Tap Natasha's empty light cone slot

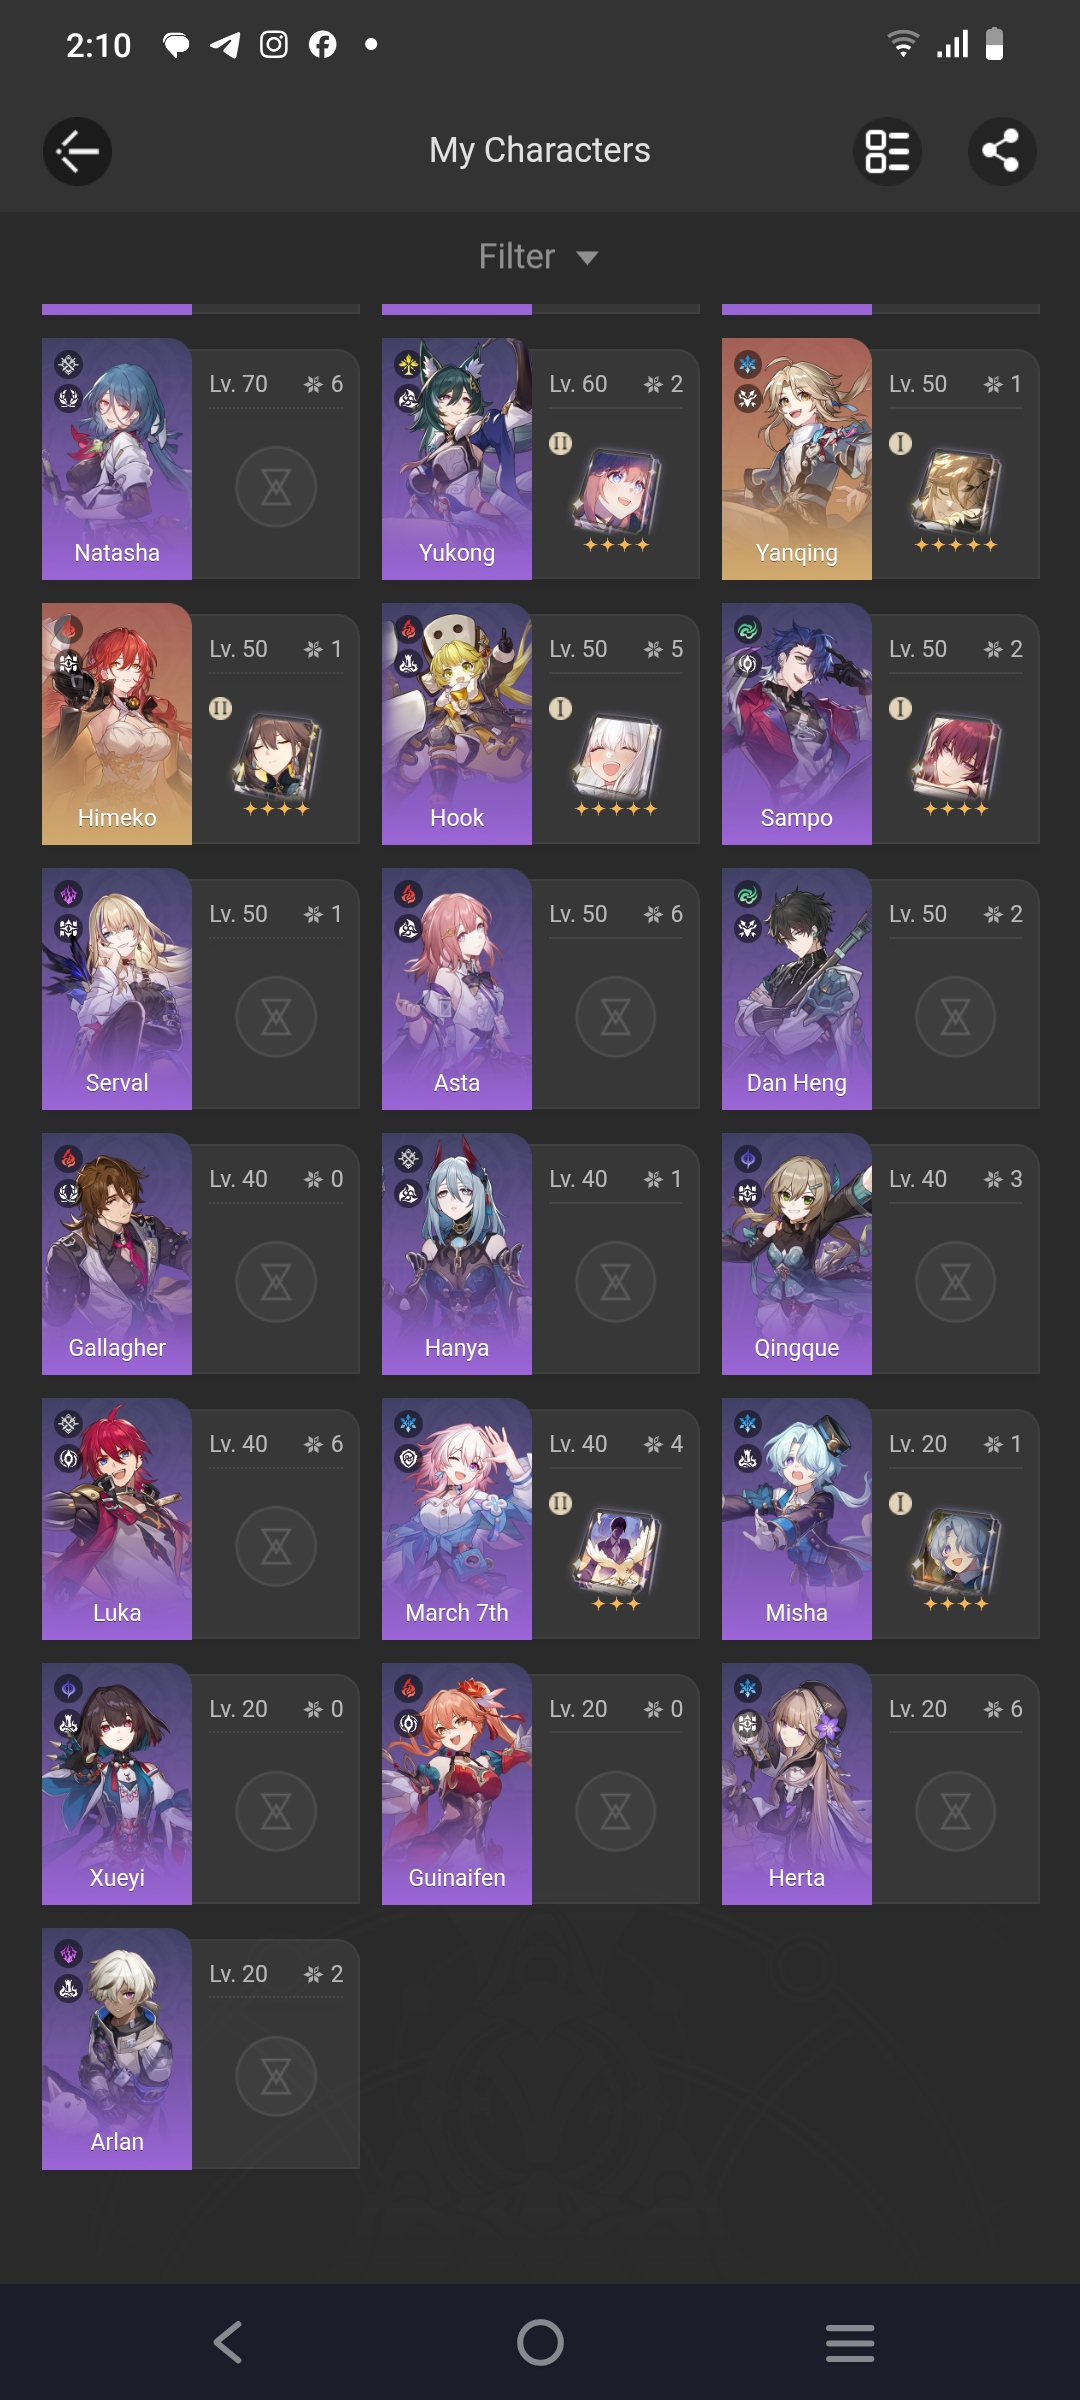[276, 487]
